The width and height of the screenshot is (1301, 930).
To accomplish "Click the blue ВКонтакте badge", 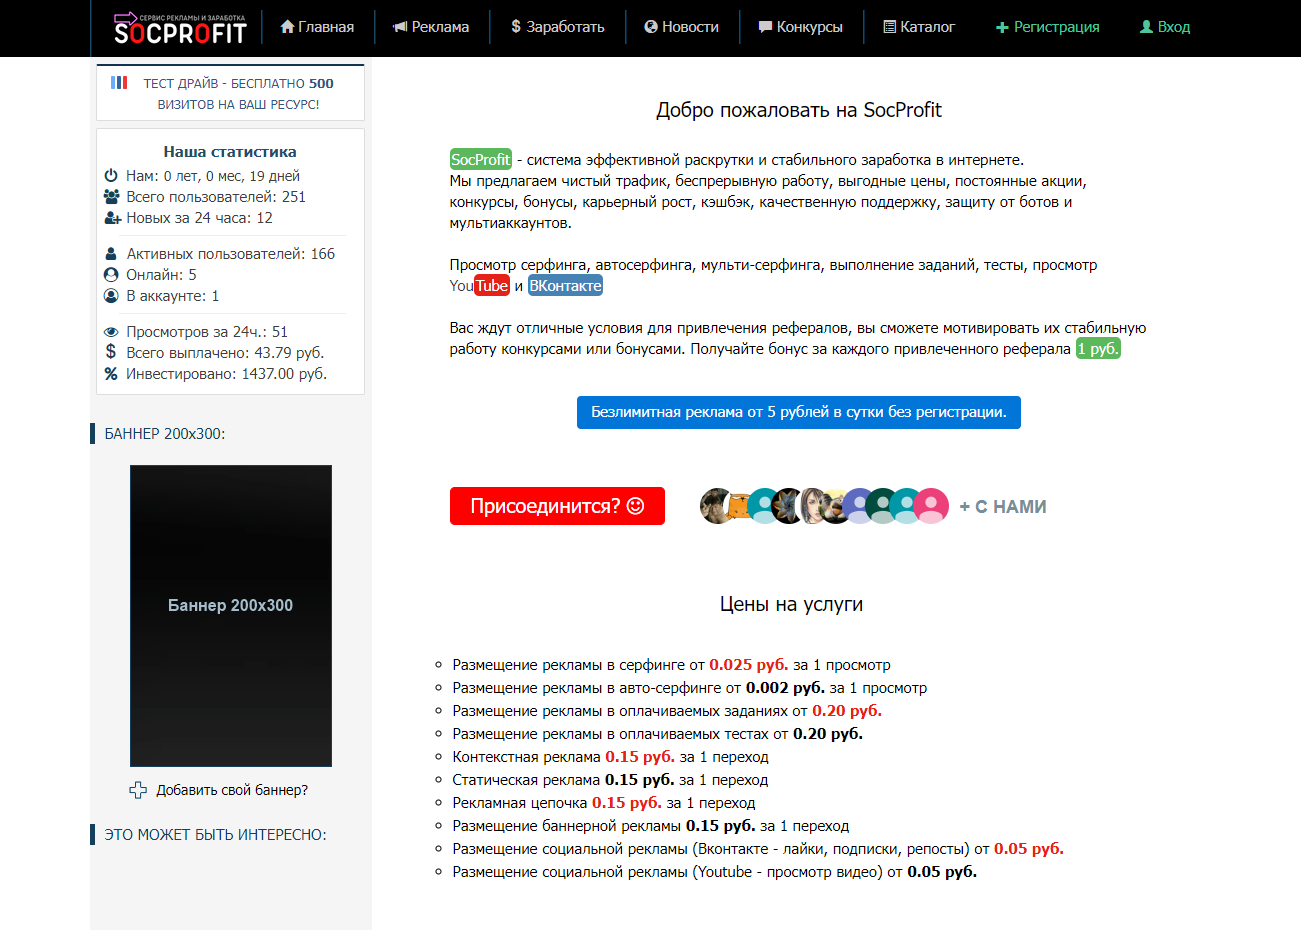I will tap(565, 286).
